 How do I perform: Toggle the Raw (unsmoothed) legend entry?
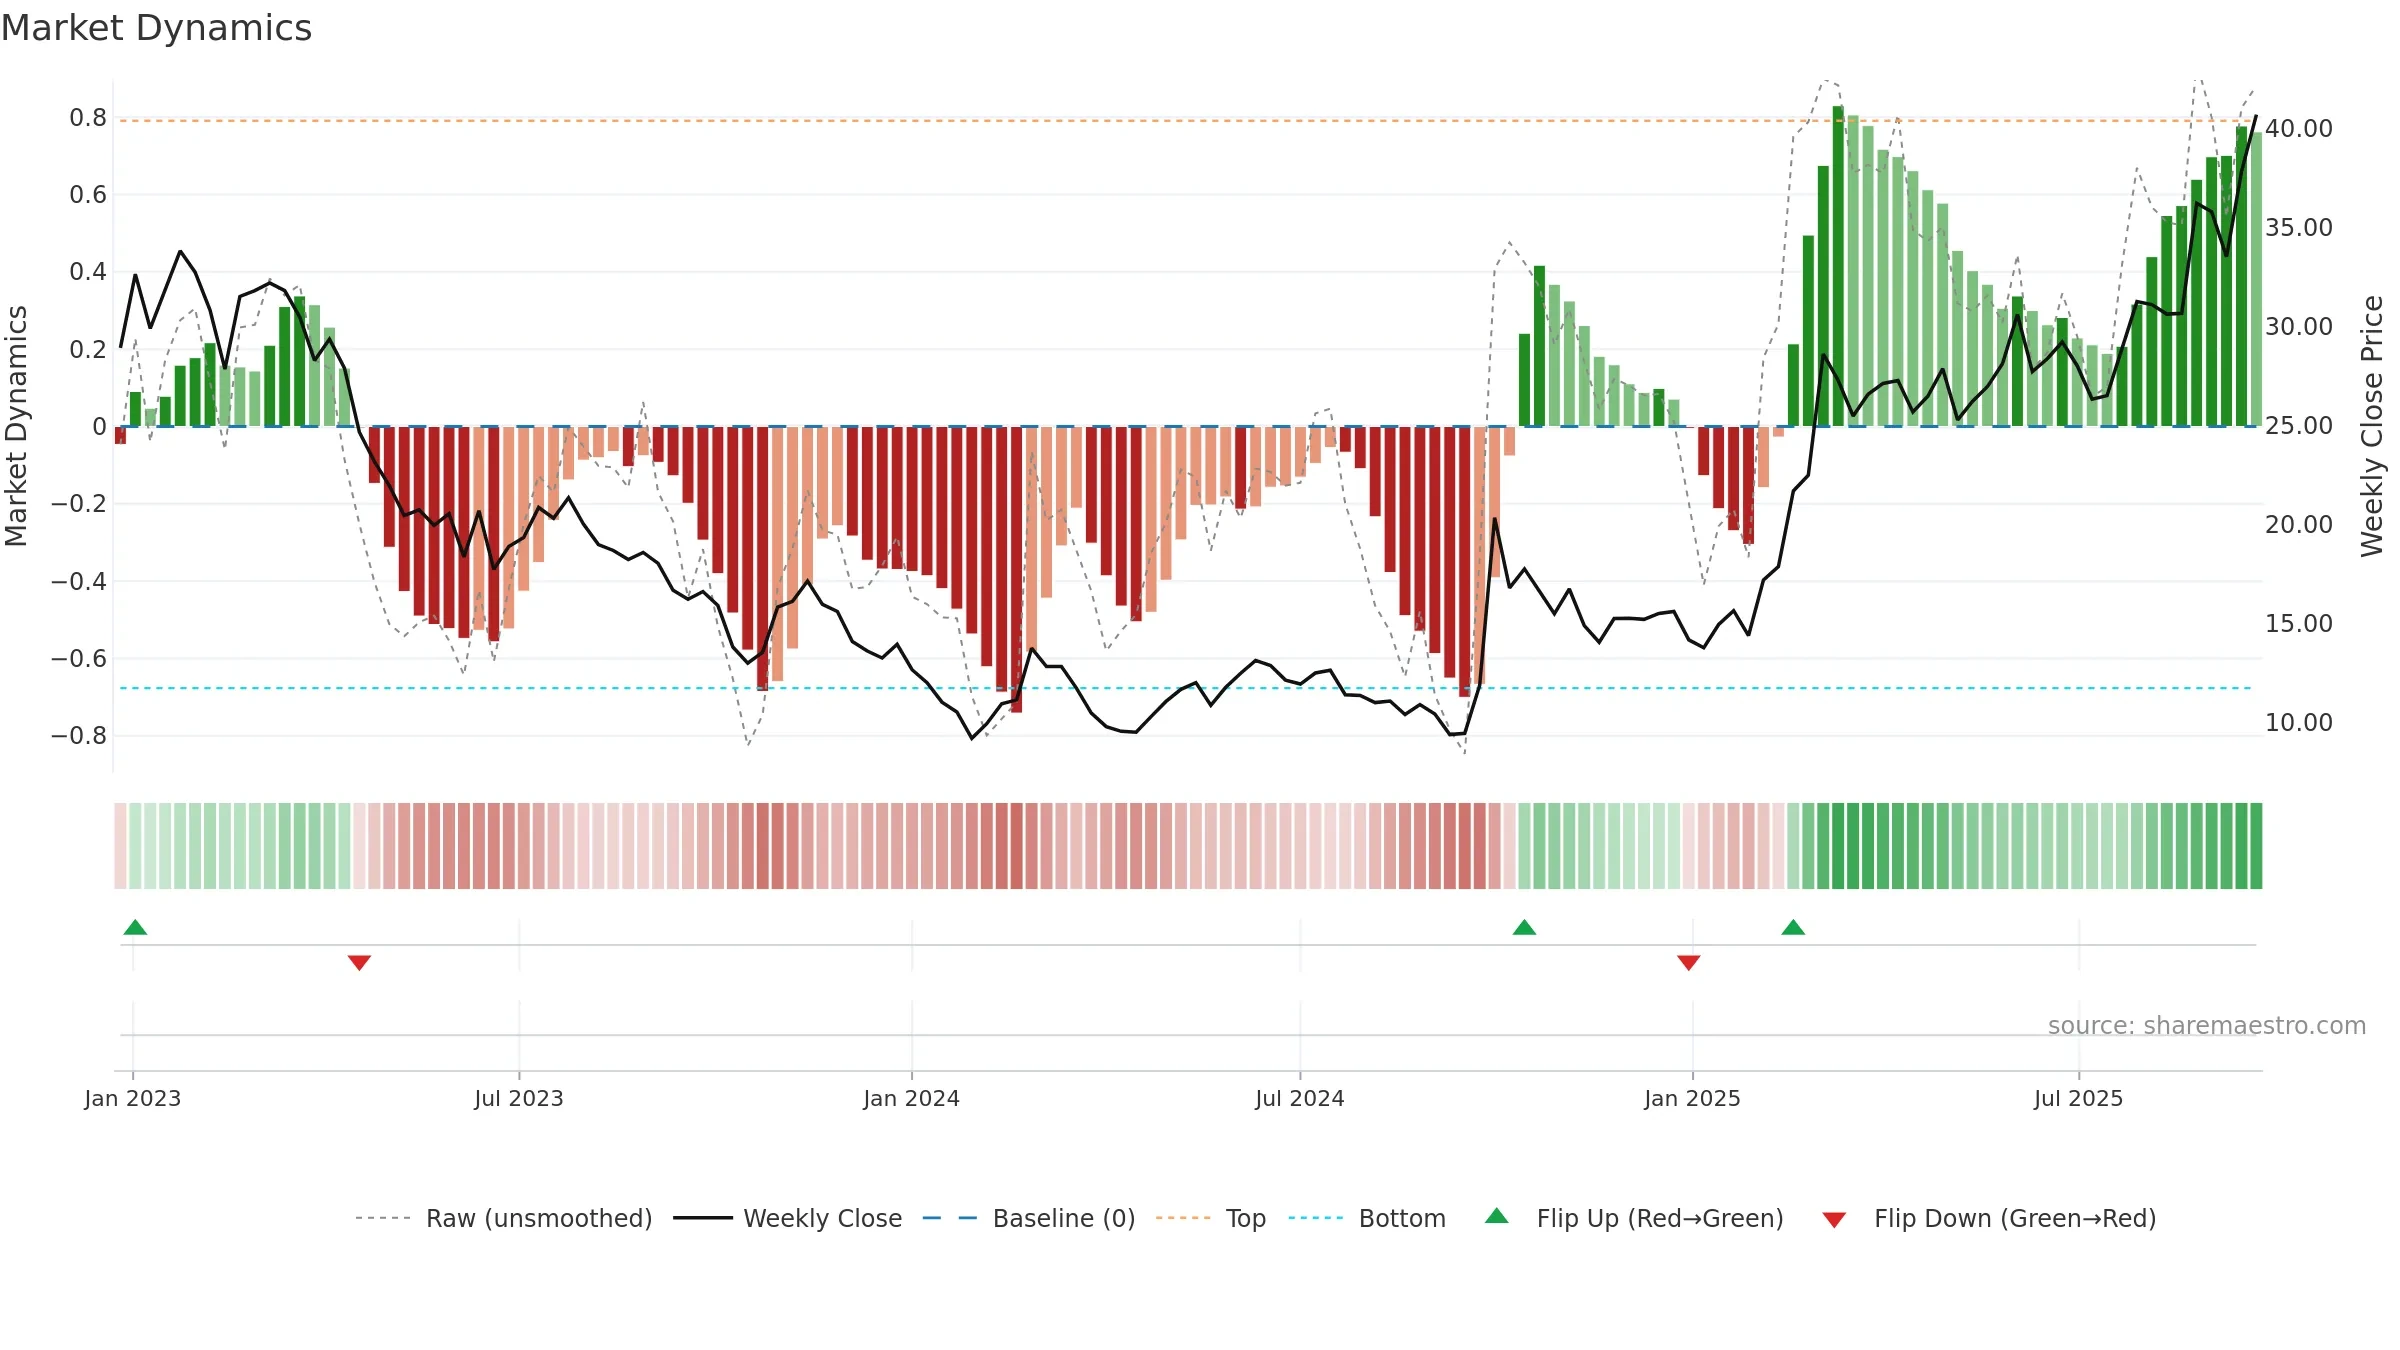(x=503, y=1218)
